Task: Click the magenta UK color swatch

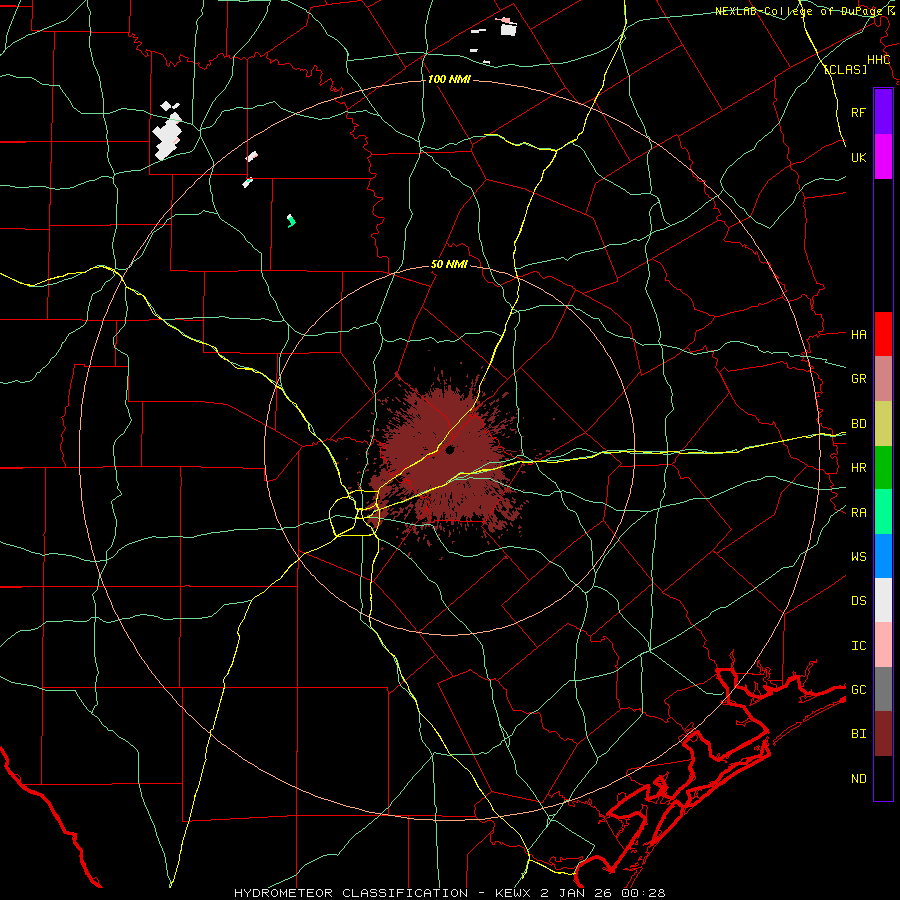Action: coord(883,157)
